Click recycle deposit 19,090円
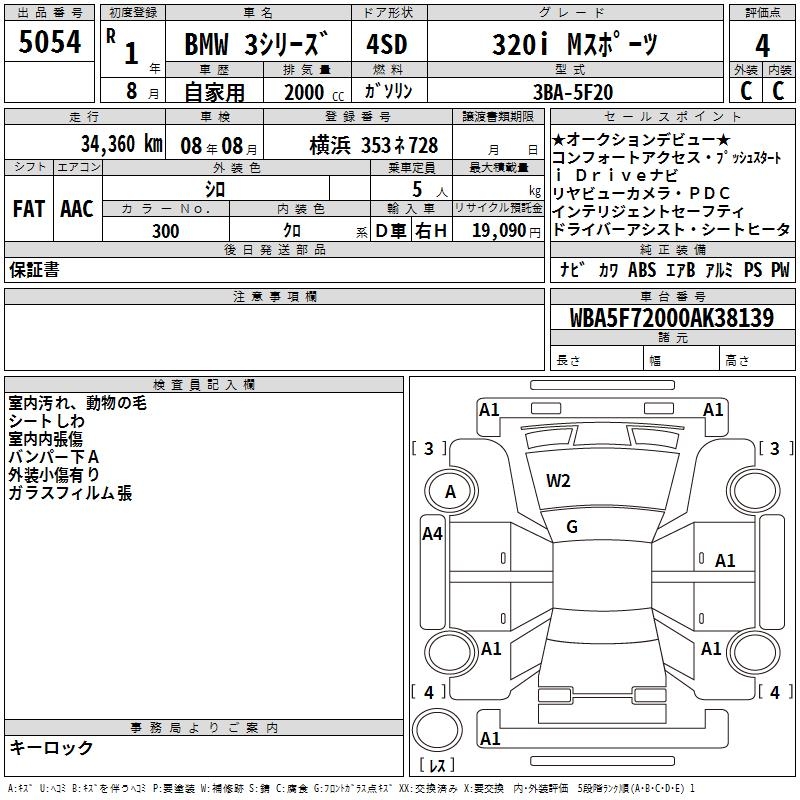 point(506,231)
